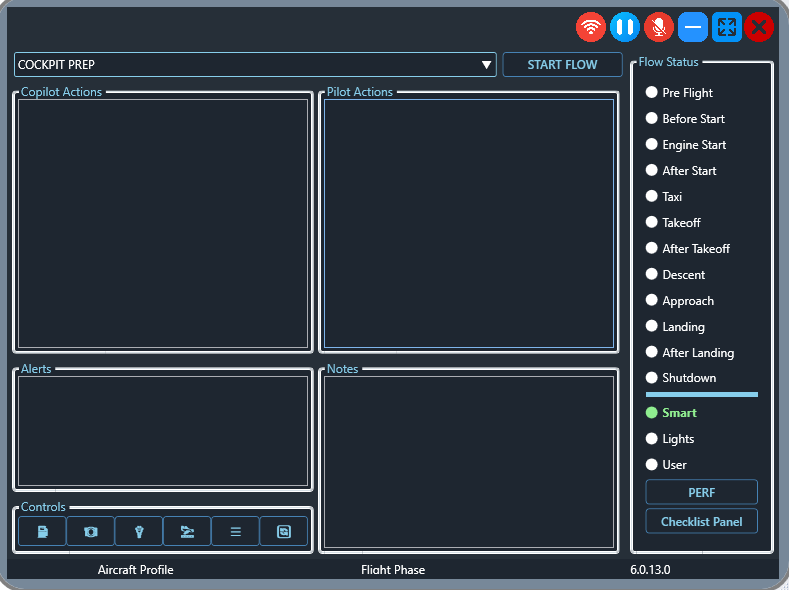Screen dimensions: 789x590
Task: Click the camera icon in Controls
Action: point(91,531)
